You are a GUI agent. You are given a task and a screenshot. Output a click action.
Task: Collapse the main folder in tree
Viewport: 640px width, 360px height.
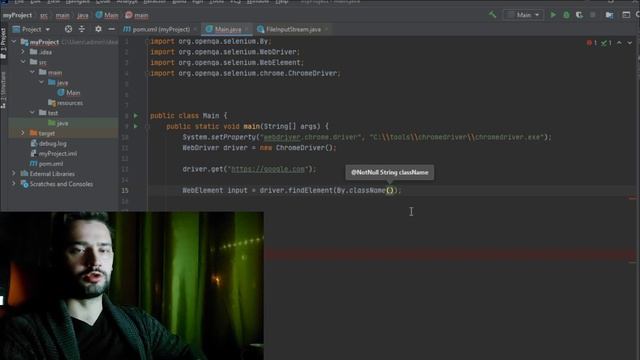click(x=32, y=72)
